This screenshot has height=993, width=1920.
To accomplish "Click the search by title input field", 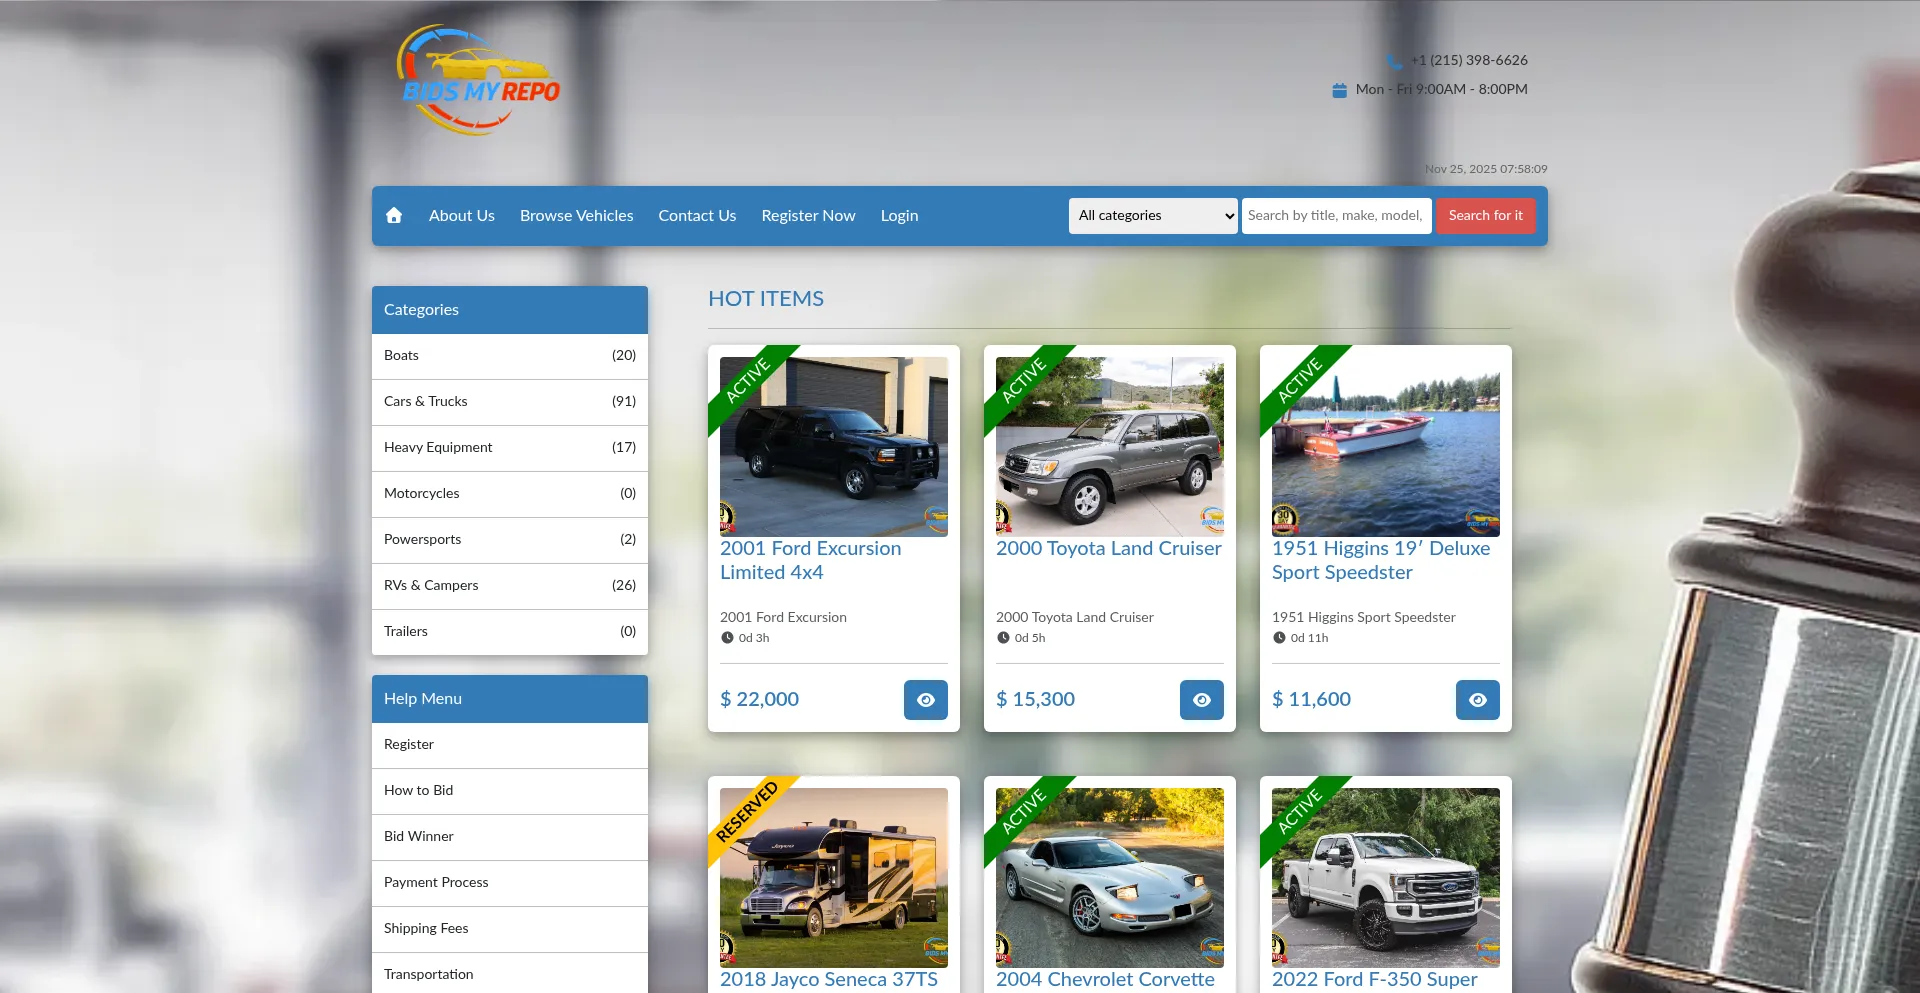I will tap(1335, 216).
